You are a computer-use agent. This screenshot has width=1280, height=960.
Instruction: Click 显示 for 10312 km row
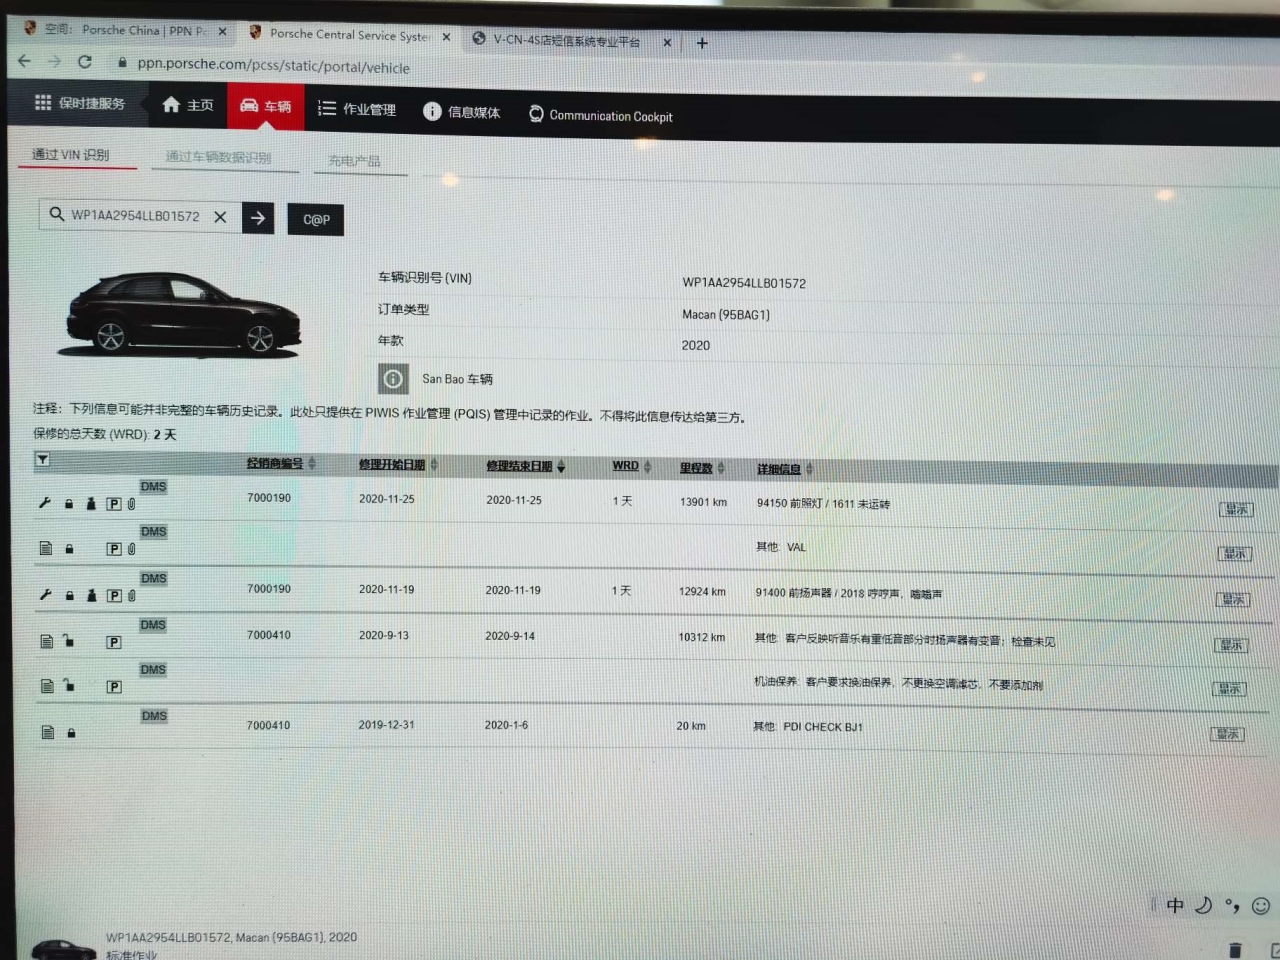pos(1231,645)
